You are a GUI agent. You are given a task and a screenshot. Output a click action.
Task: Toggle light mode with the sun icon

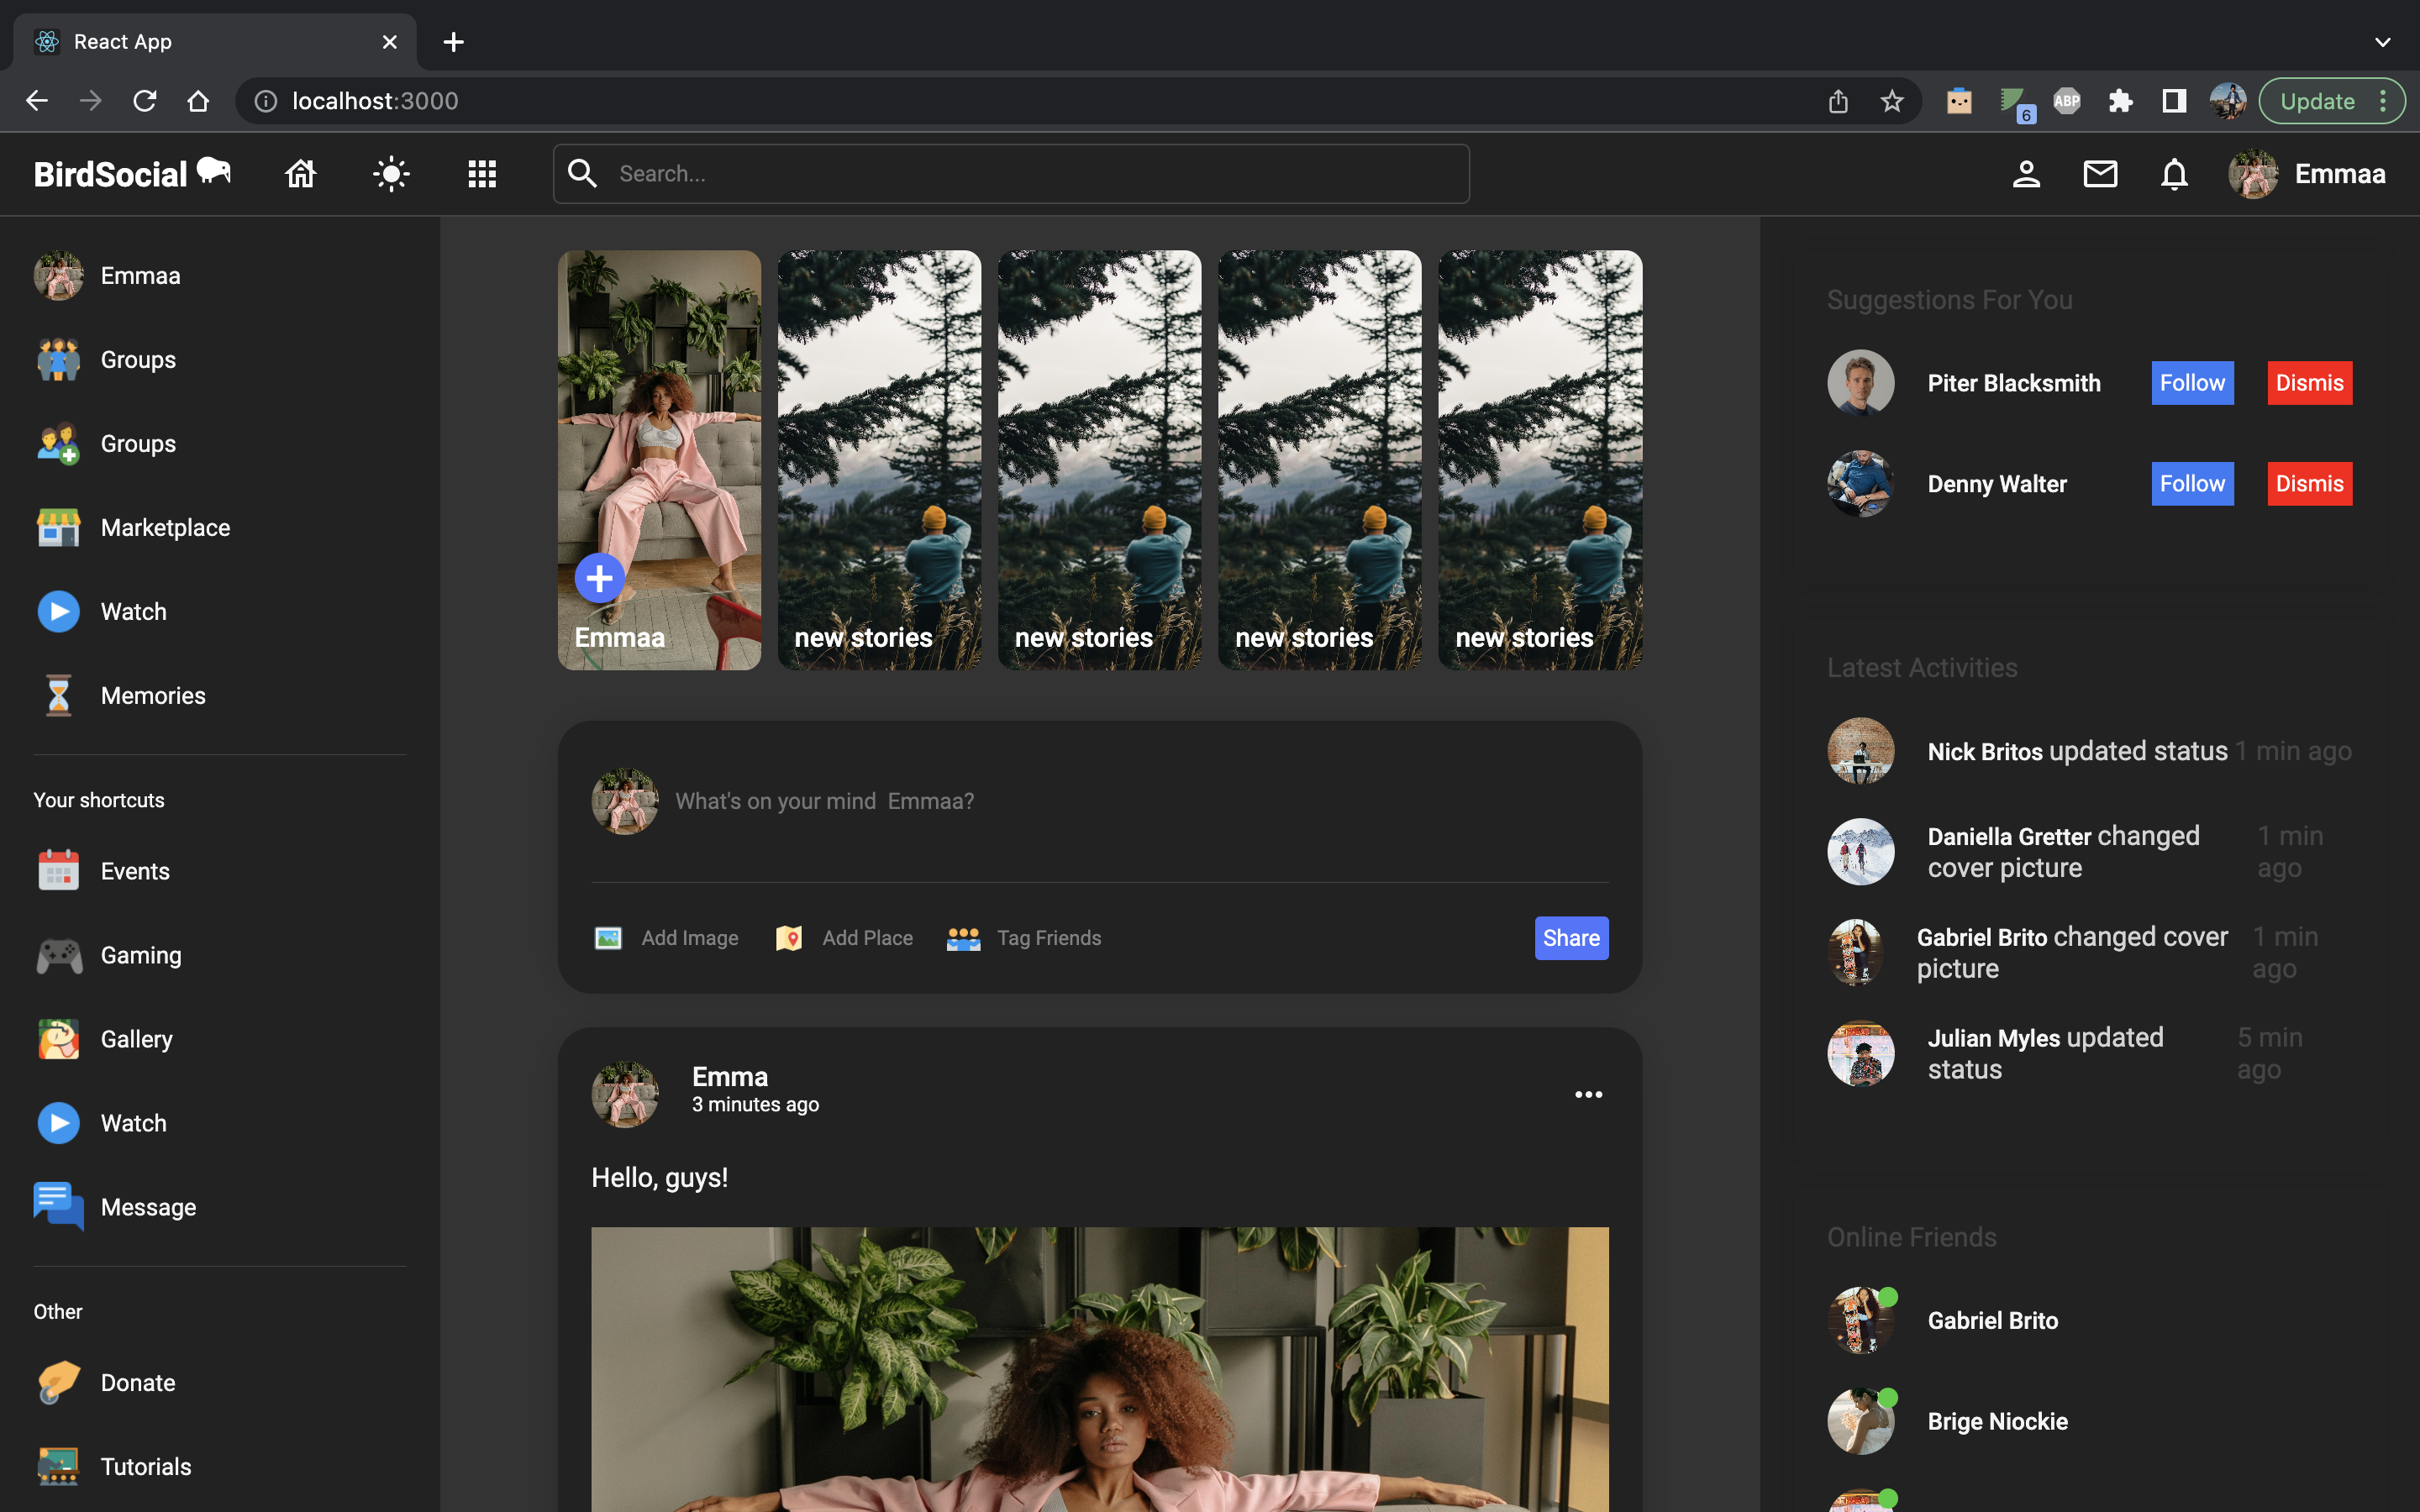(x=390, y=173)
